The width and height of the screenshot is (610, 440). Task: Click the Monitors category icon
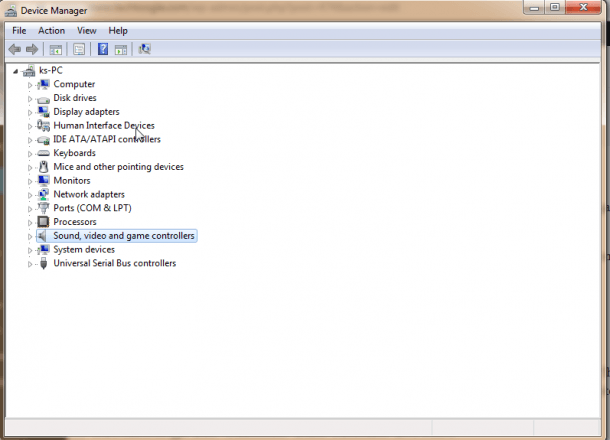pos(44,180)
